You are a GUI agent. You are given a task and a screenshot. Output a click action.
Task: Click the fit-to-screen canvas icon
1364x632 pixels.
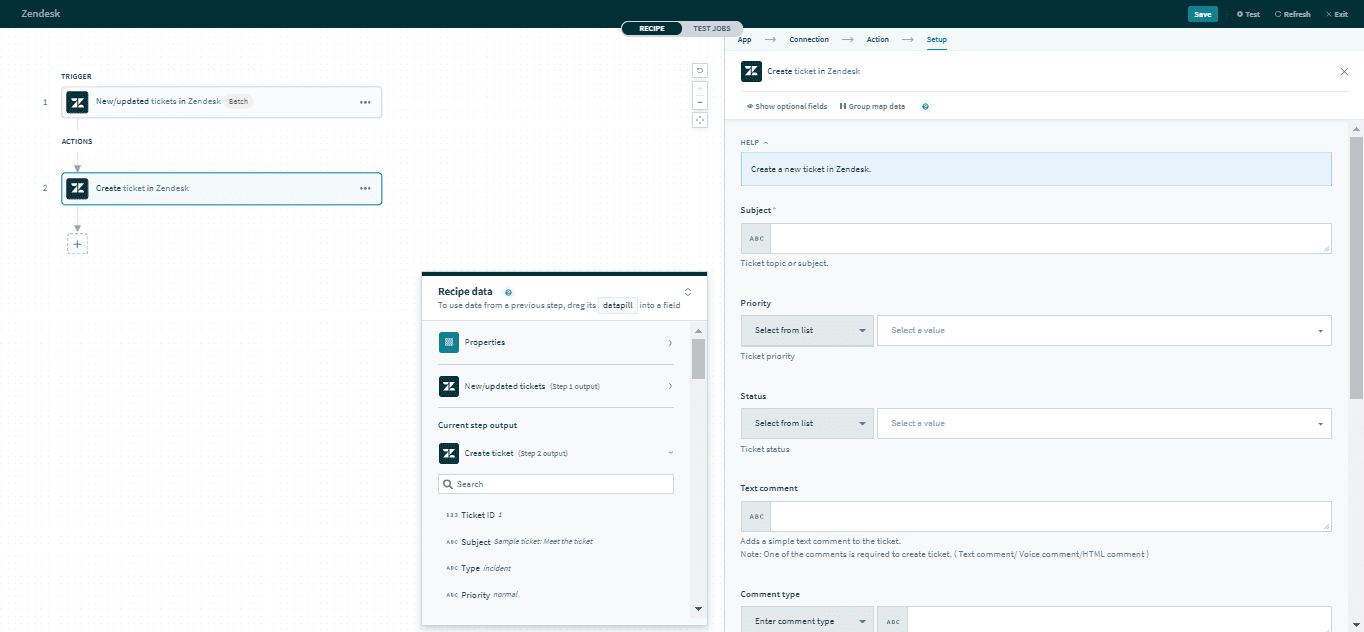pyautogui.click(x=700, y=120)
